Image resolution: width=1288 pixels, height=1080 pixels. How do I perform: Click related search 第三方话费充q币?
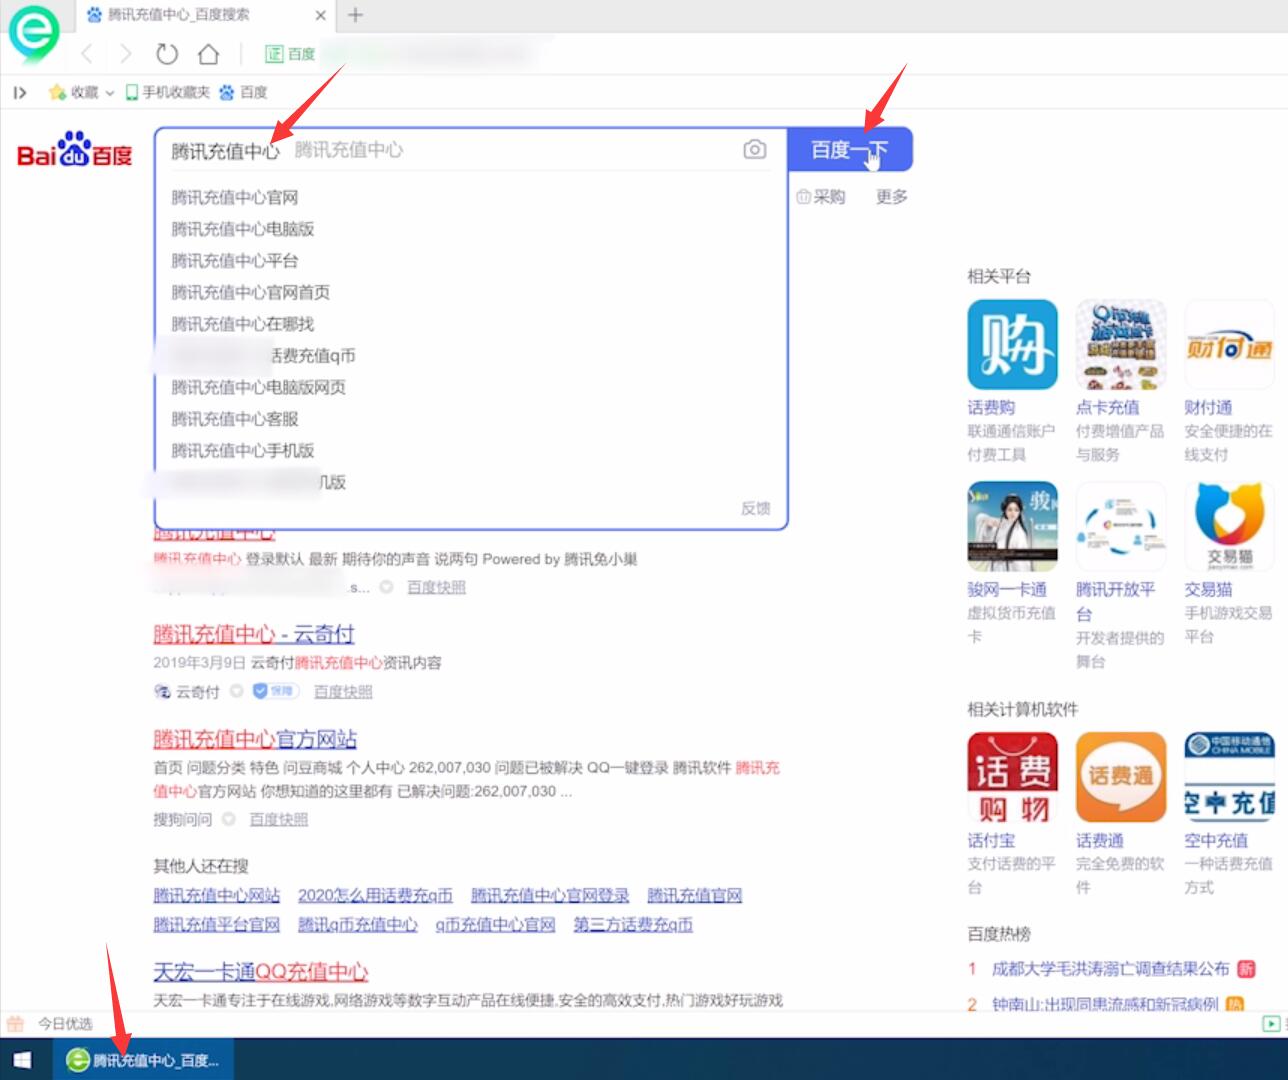point(633,925)
